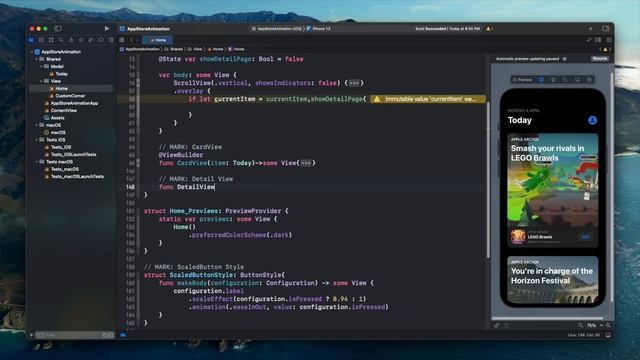Click the add file plus button
This screenshot has width=640, height=360.
31,335
